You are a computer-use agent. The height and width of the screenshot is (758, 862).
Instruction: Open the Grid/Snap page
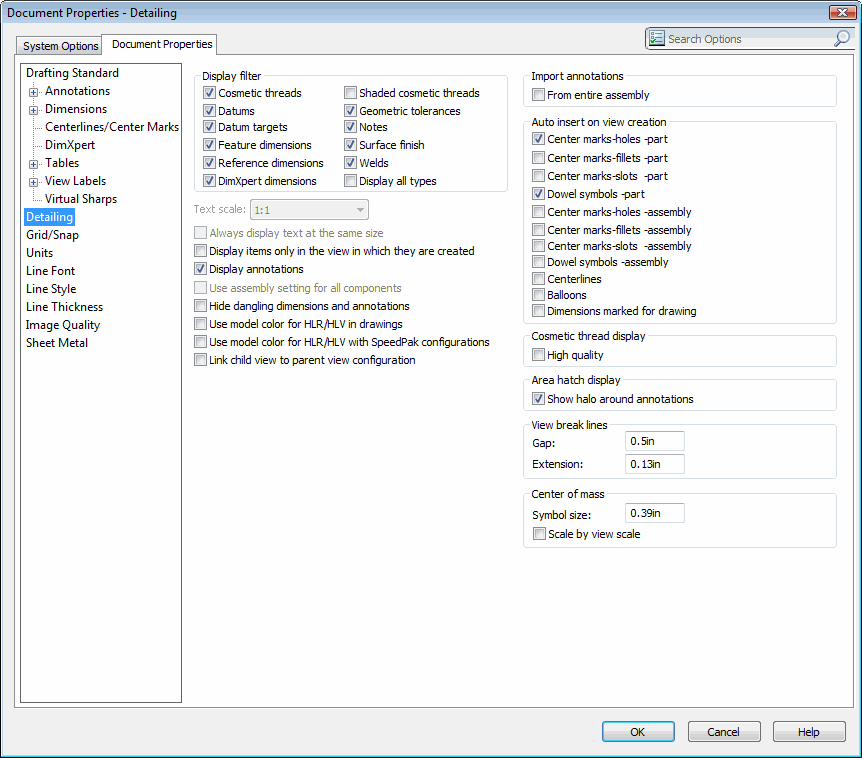[52, 235]
